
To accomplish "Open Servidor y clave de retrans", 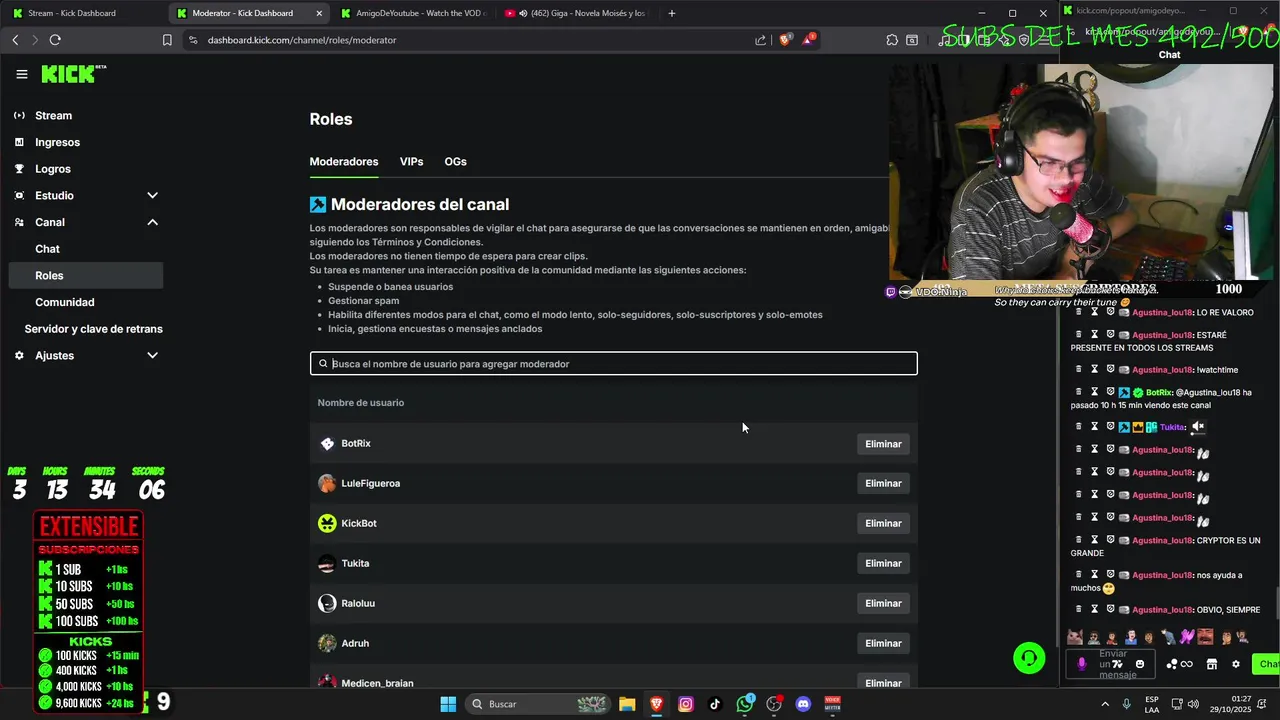I will [x=93, y=329].
